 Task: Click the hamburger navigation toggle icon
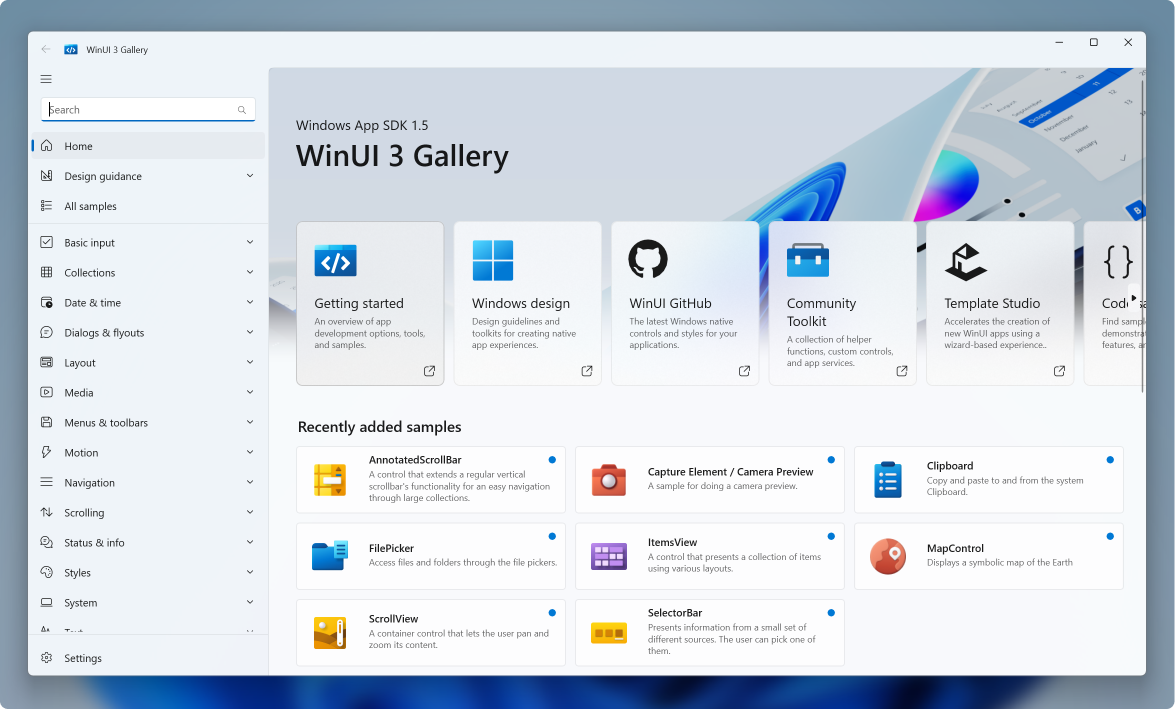pyautogui.click(x=46, y=79)
